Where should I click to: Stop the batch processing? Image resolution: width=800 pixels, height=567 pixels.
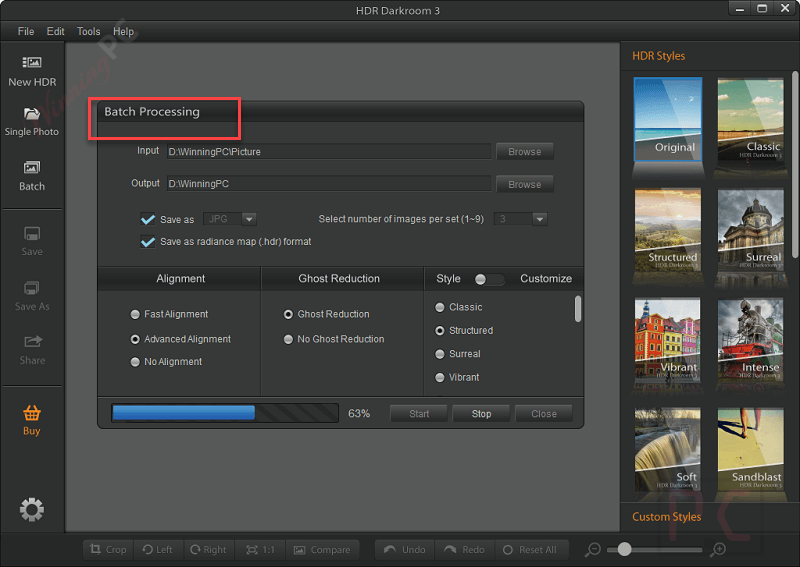481,414
